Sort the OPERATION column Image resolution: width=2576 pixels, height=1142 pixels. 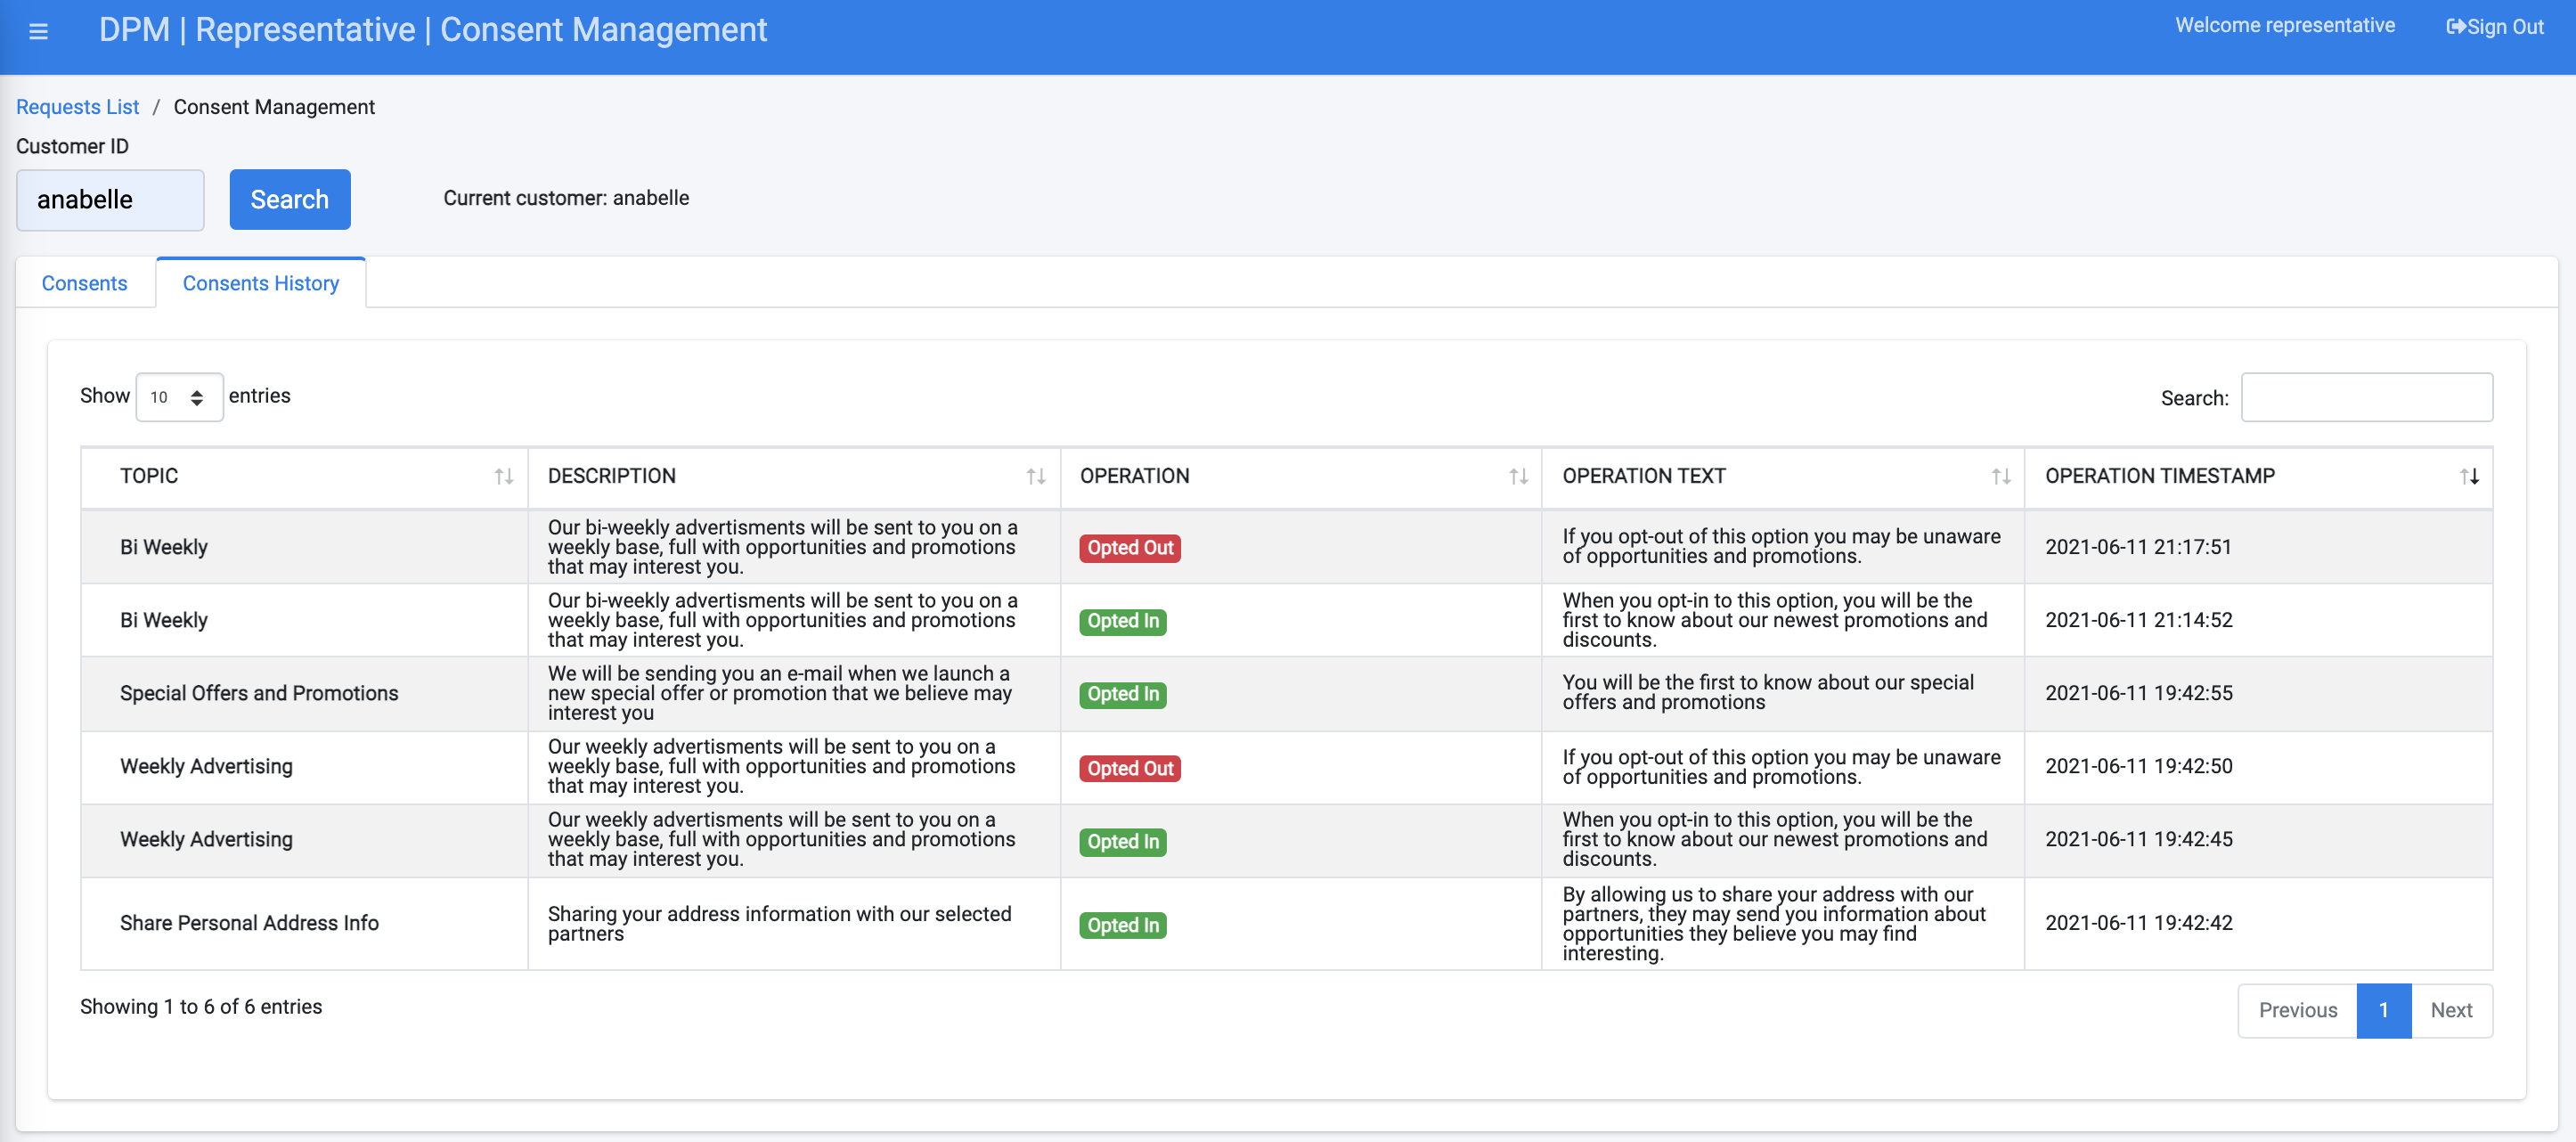pyautogui.click(x=1519, y=477)
